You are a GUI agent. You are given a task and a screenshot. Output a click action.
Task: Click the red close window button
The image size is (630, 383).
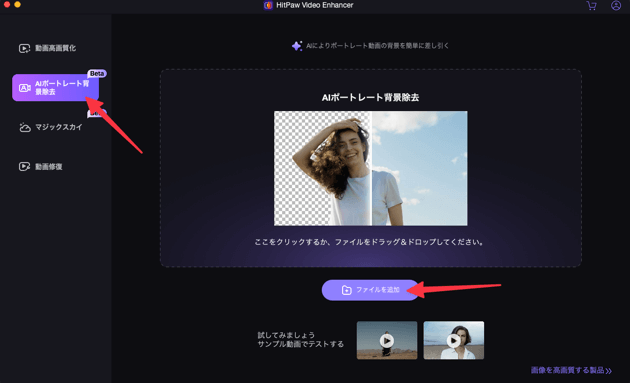click(x=6, y=4)
